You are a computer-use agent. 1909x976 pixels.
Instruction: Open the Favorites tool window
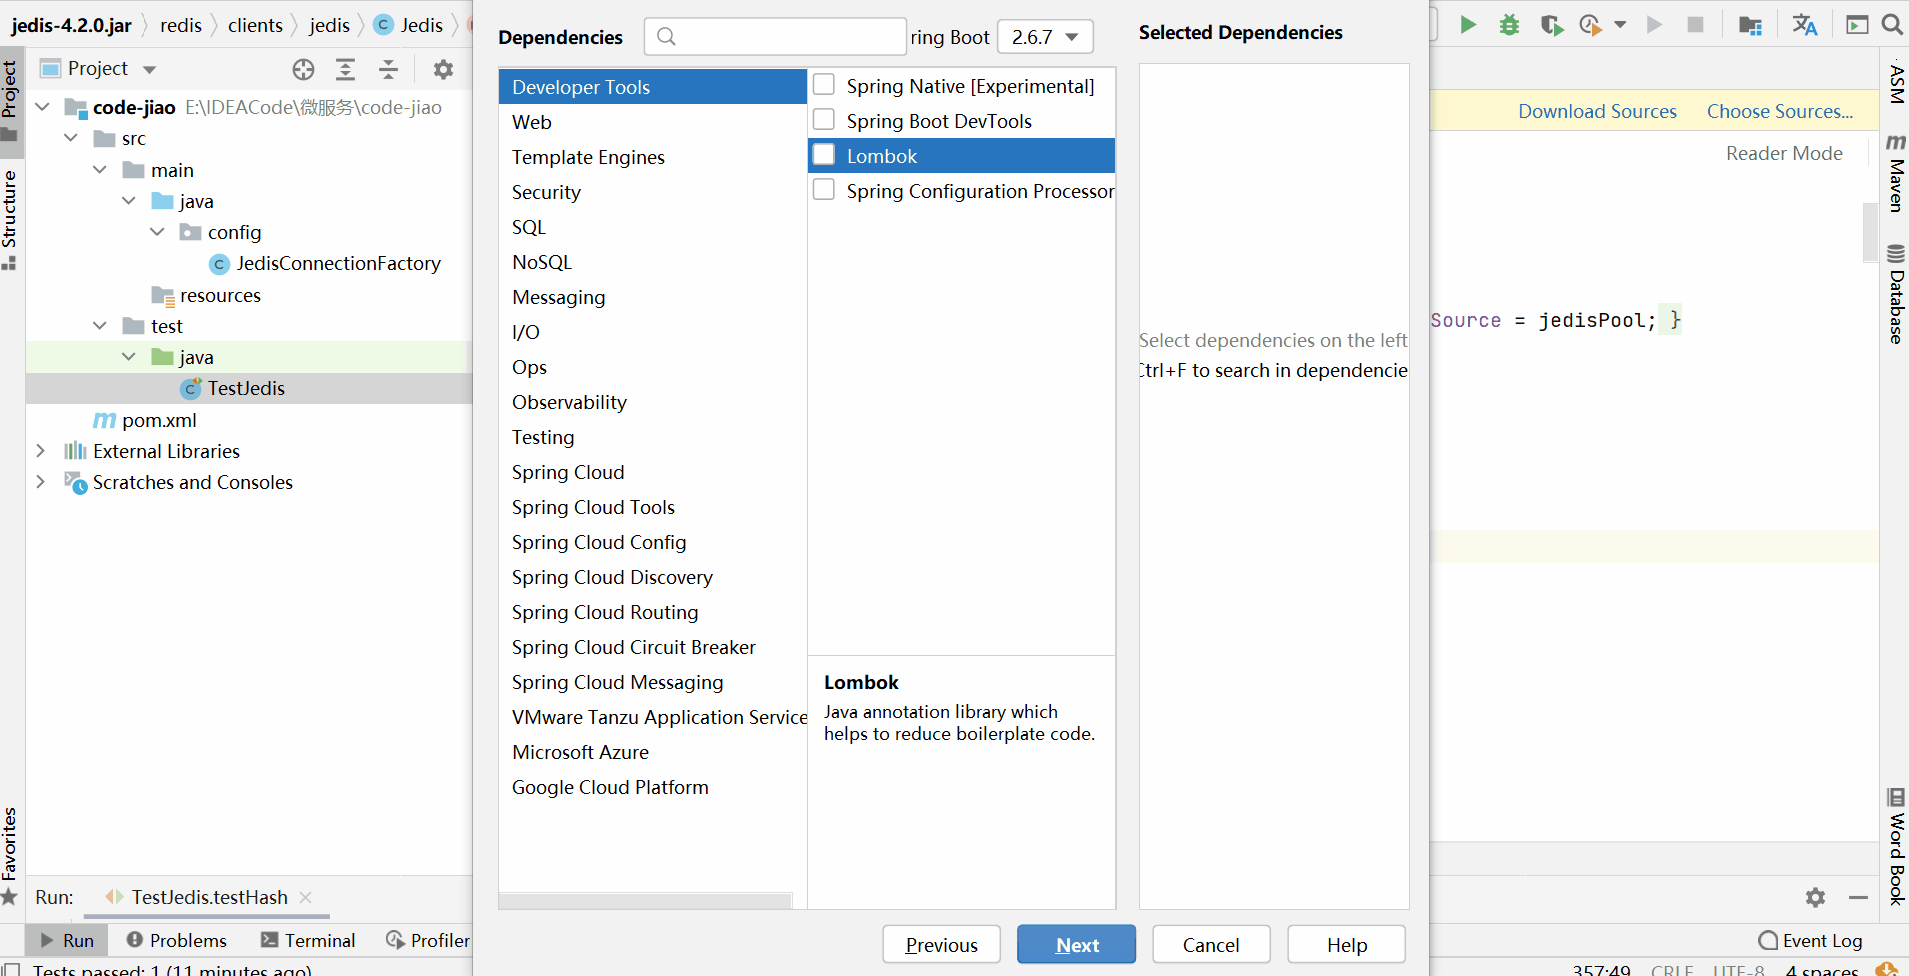pos(10,856)
